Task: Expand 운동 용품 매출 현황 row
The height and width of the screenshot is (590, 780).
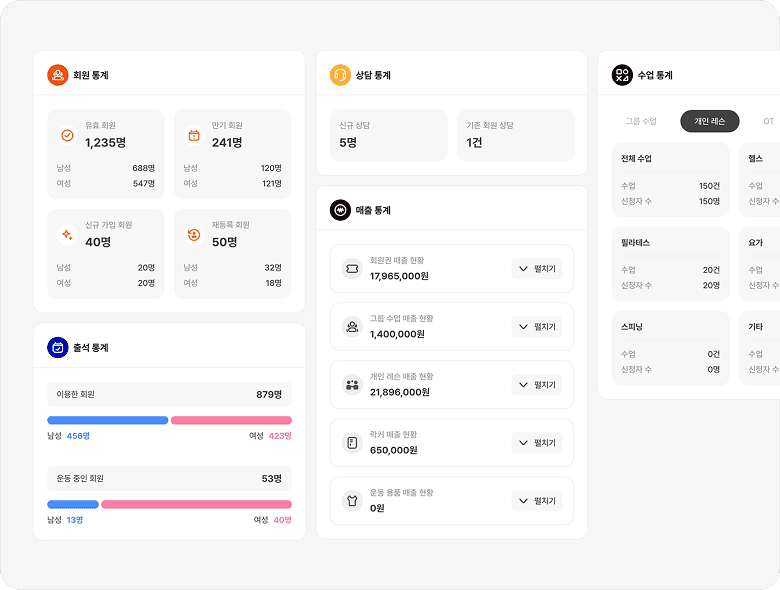Action: pyautogui.click(x=537, y=501)
